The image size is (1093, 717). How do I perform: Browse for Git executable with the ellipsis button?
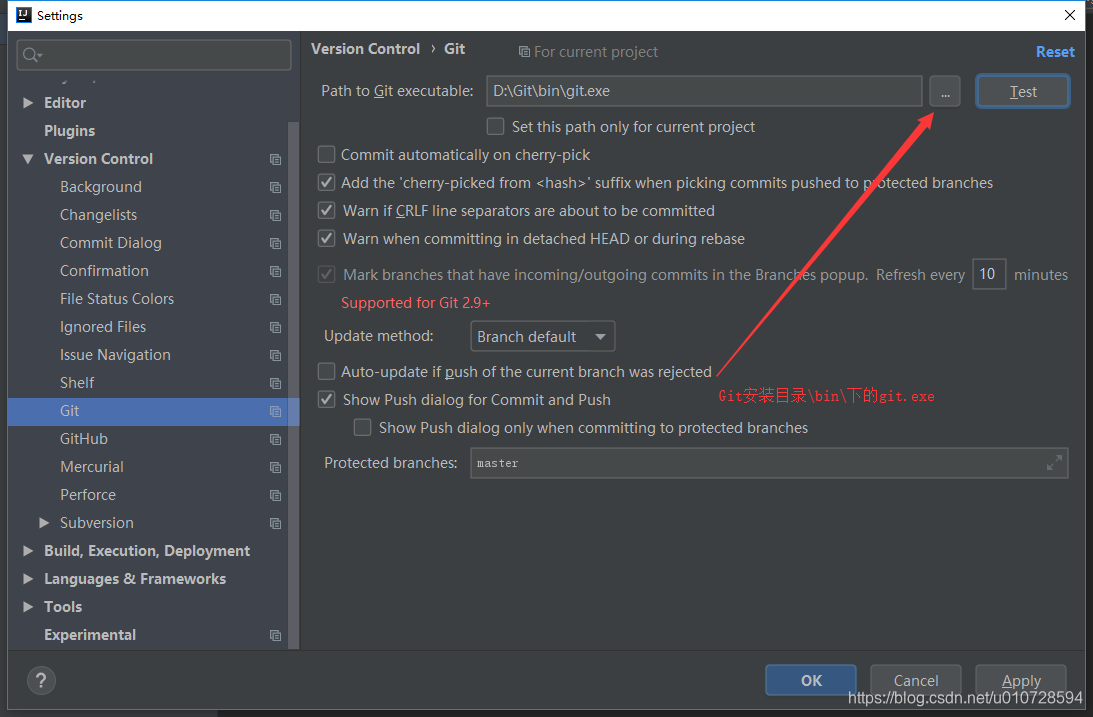pyautogui.click(x=945, y=91)
